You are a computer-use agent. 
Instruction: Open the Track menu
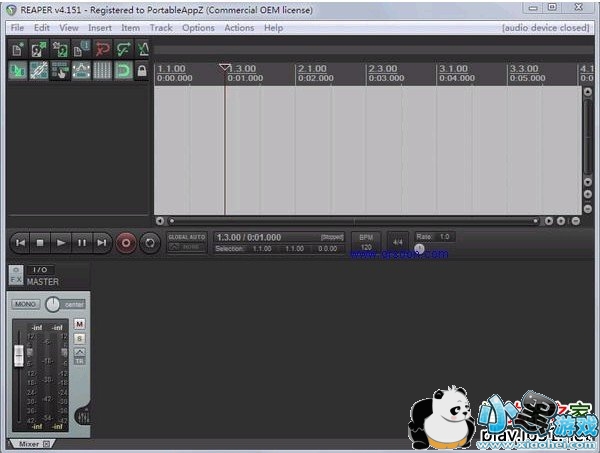point(161,28)
